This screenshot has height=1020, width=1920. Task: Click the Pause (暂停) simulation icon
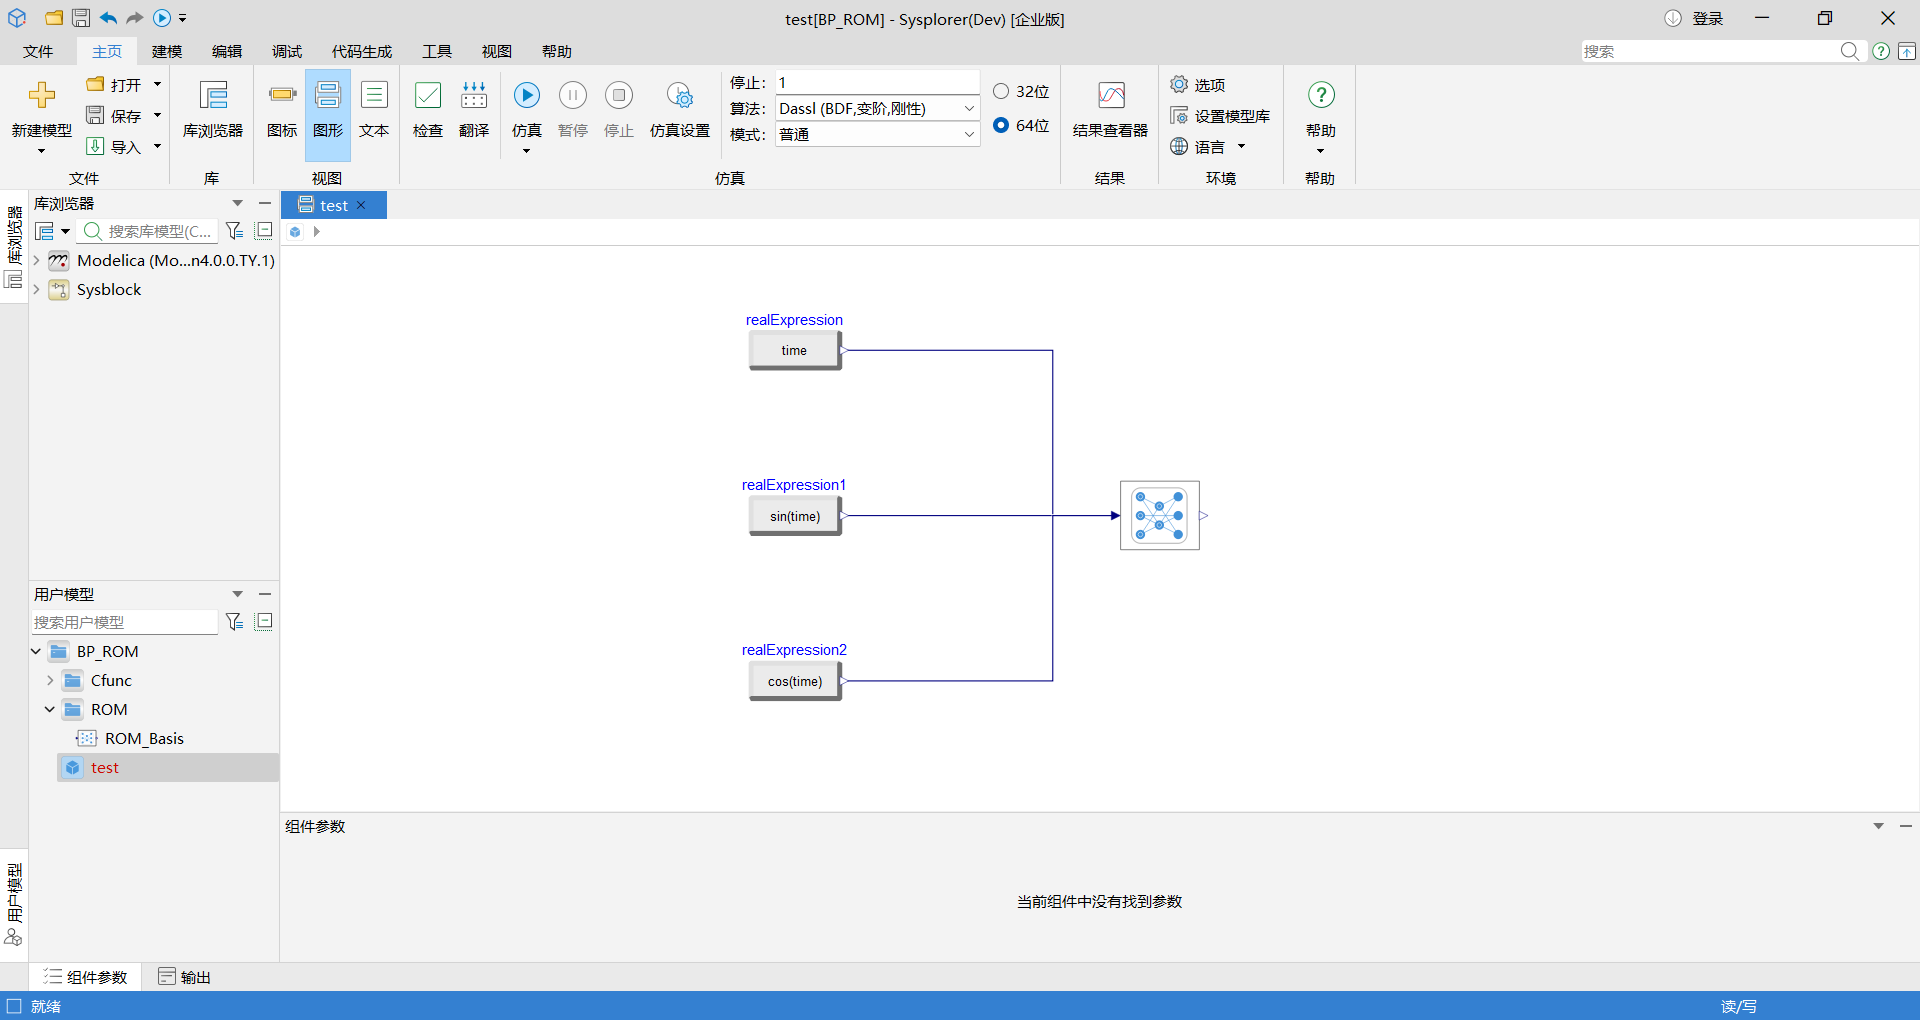[x=573, y=95]
